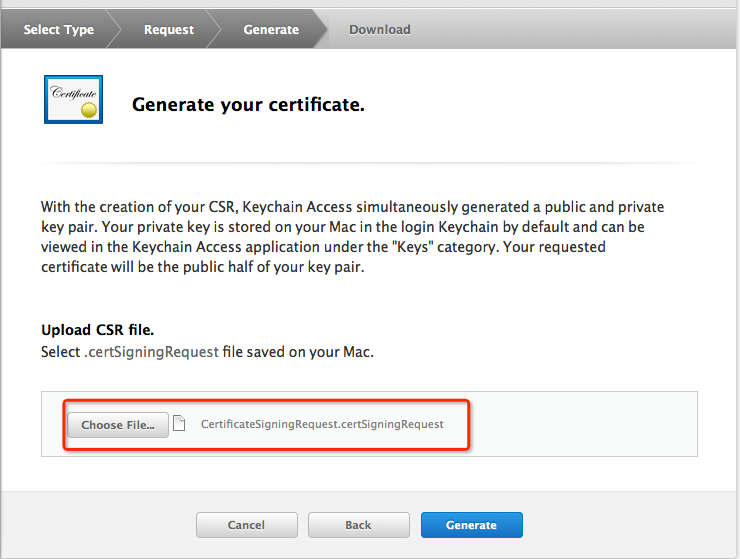Click the arrow between Generate and Download
Screen dimensions: 740x559
[x=317, y=29]
